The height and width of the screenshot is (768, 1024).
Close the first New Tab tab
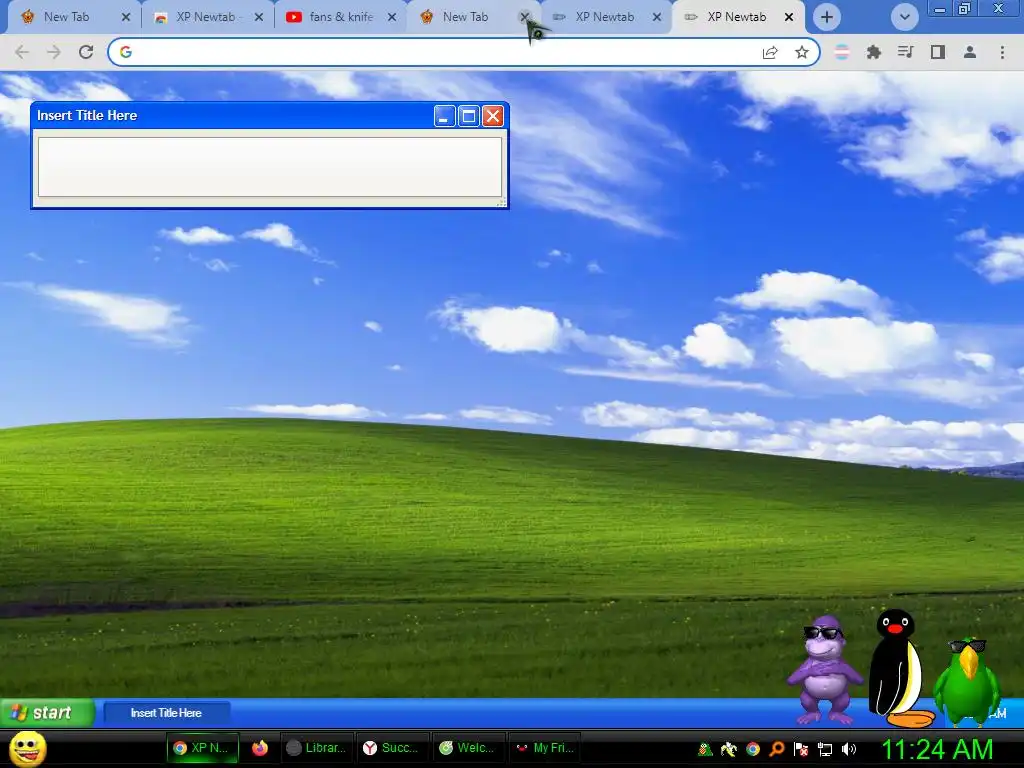tap(126, 17)
